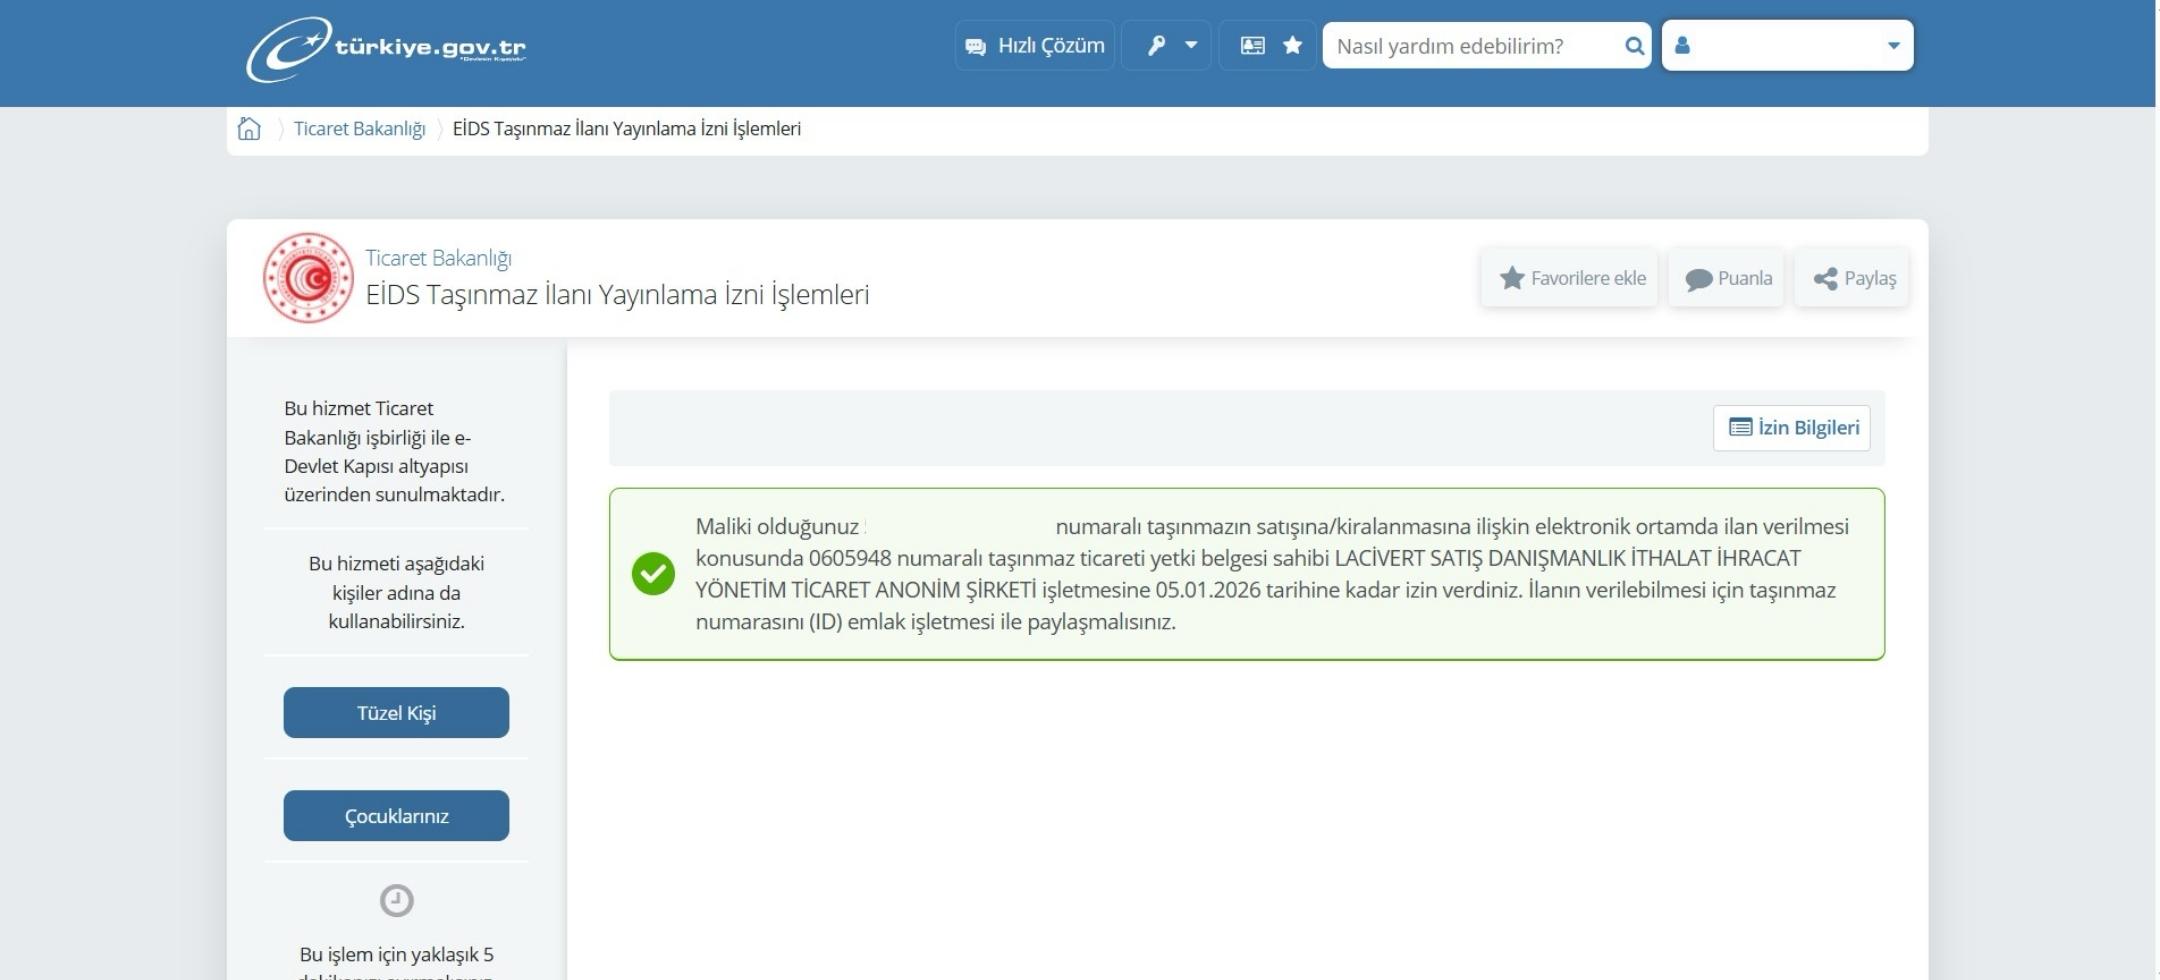This screenshot has height=980, width=2160.
Task: Click the star icon next to card icon
Action: pyautogui.click(x=1294, y=45)
